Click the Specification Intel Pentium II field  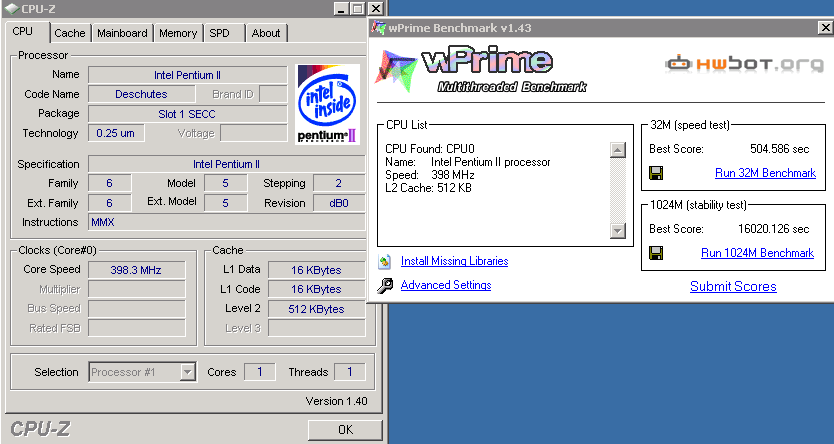[x=227, y=164]
